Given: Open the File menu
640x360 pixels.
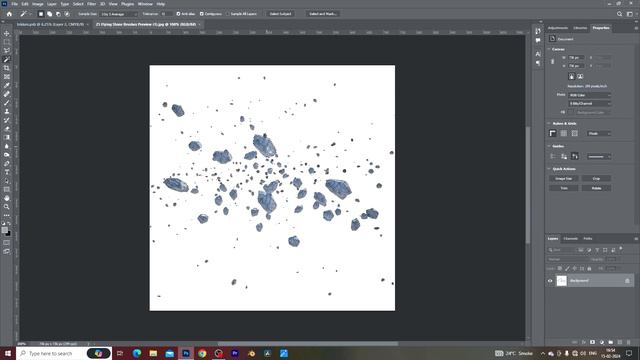Looking at the screenshot, I should 14,4.
